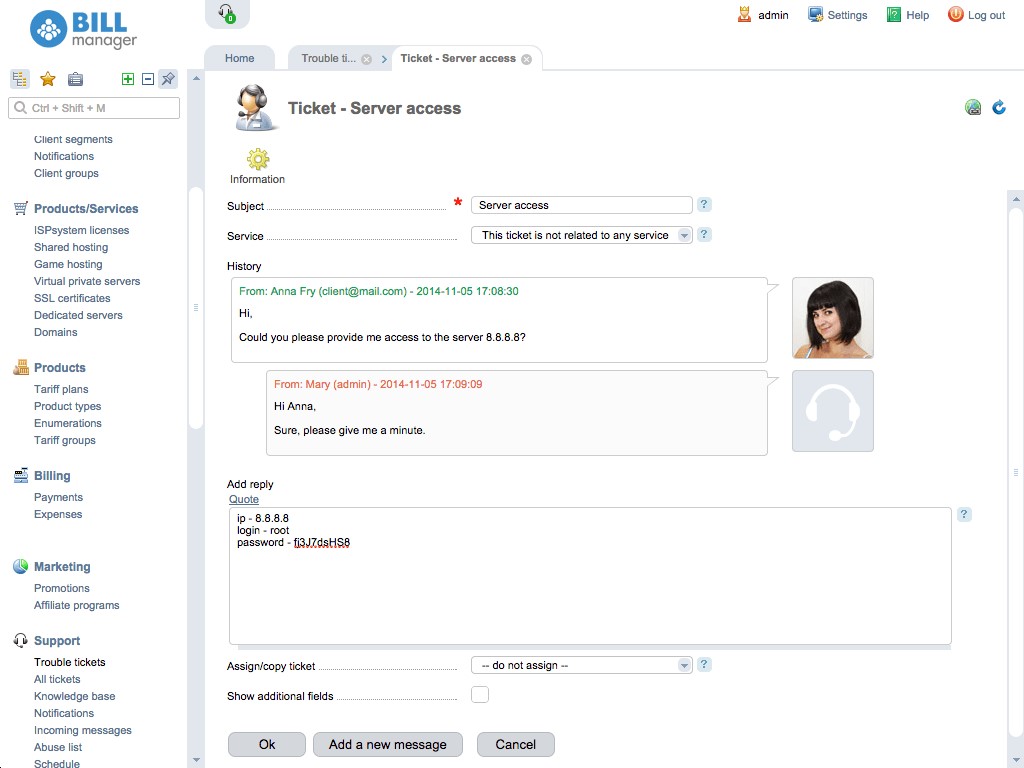Toggle the pin icon in the sidebar toolbar

[x=167, y=78]
